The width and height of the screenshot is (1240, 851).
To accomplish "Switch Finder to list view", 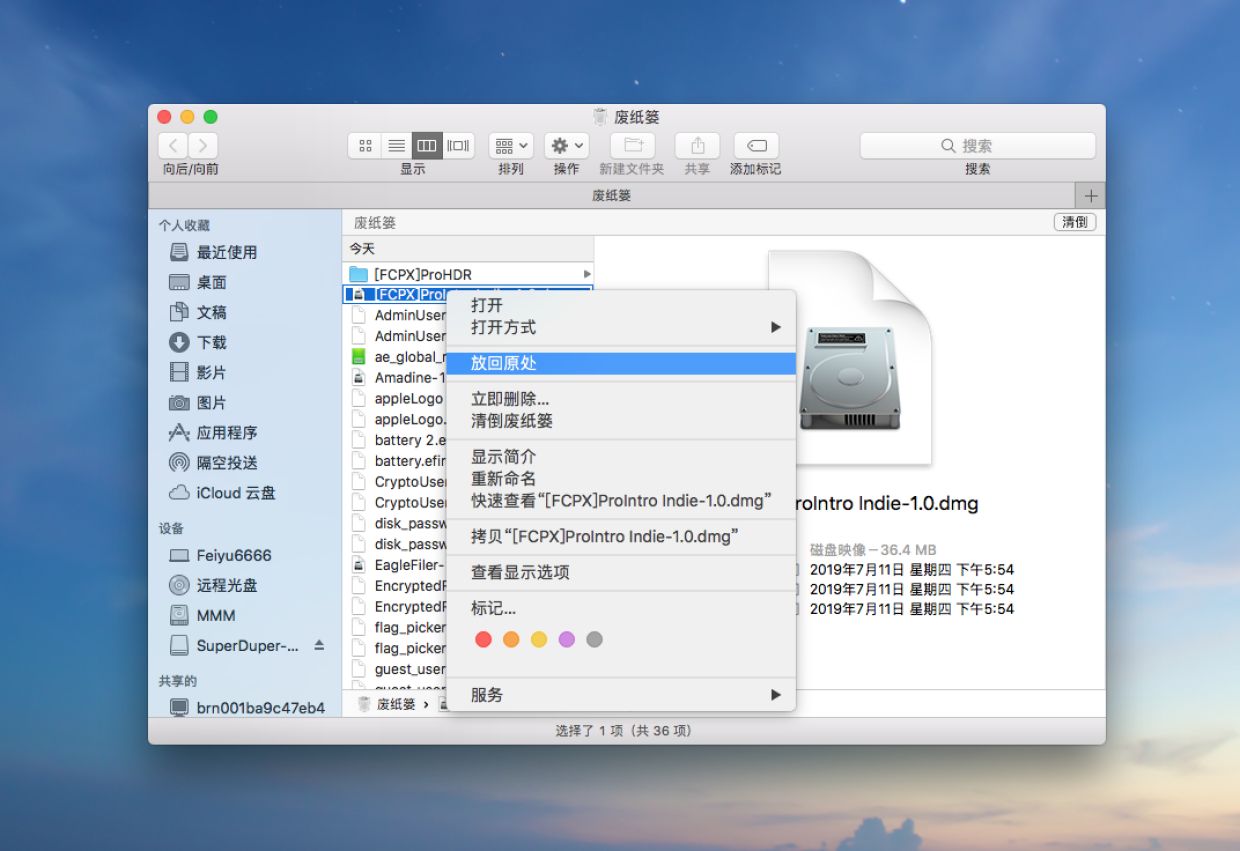I will (x=396, y=146).
